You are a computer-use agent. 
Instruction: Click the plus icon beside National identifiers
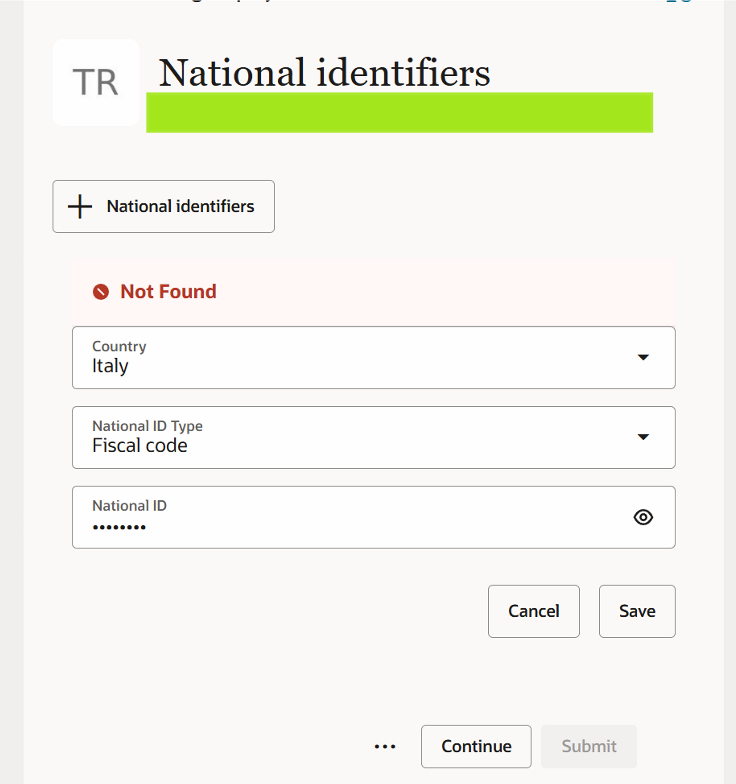tap(80, 206)
